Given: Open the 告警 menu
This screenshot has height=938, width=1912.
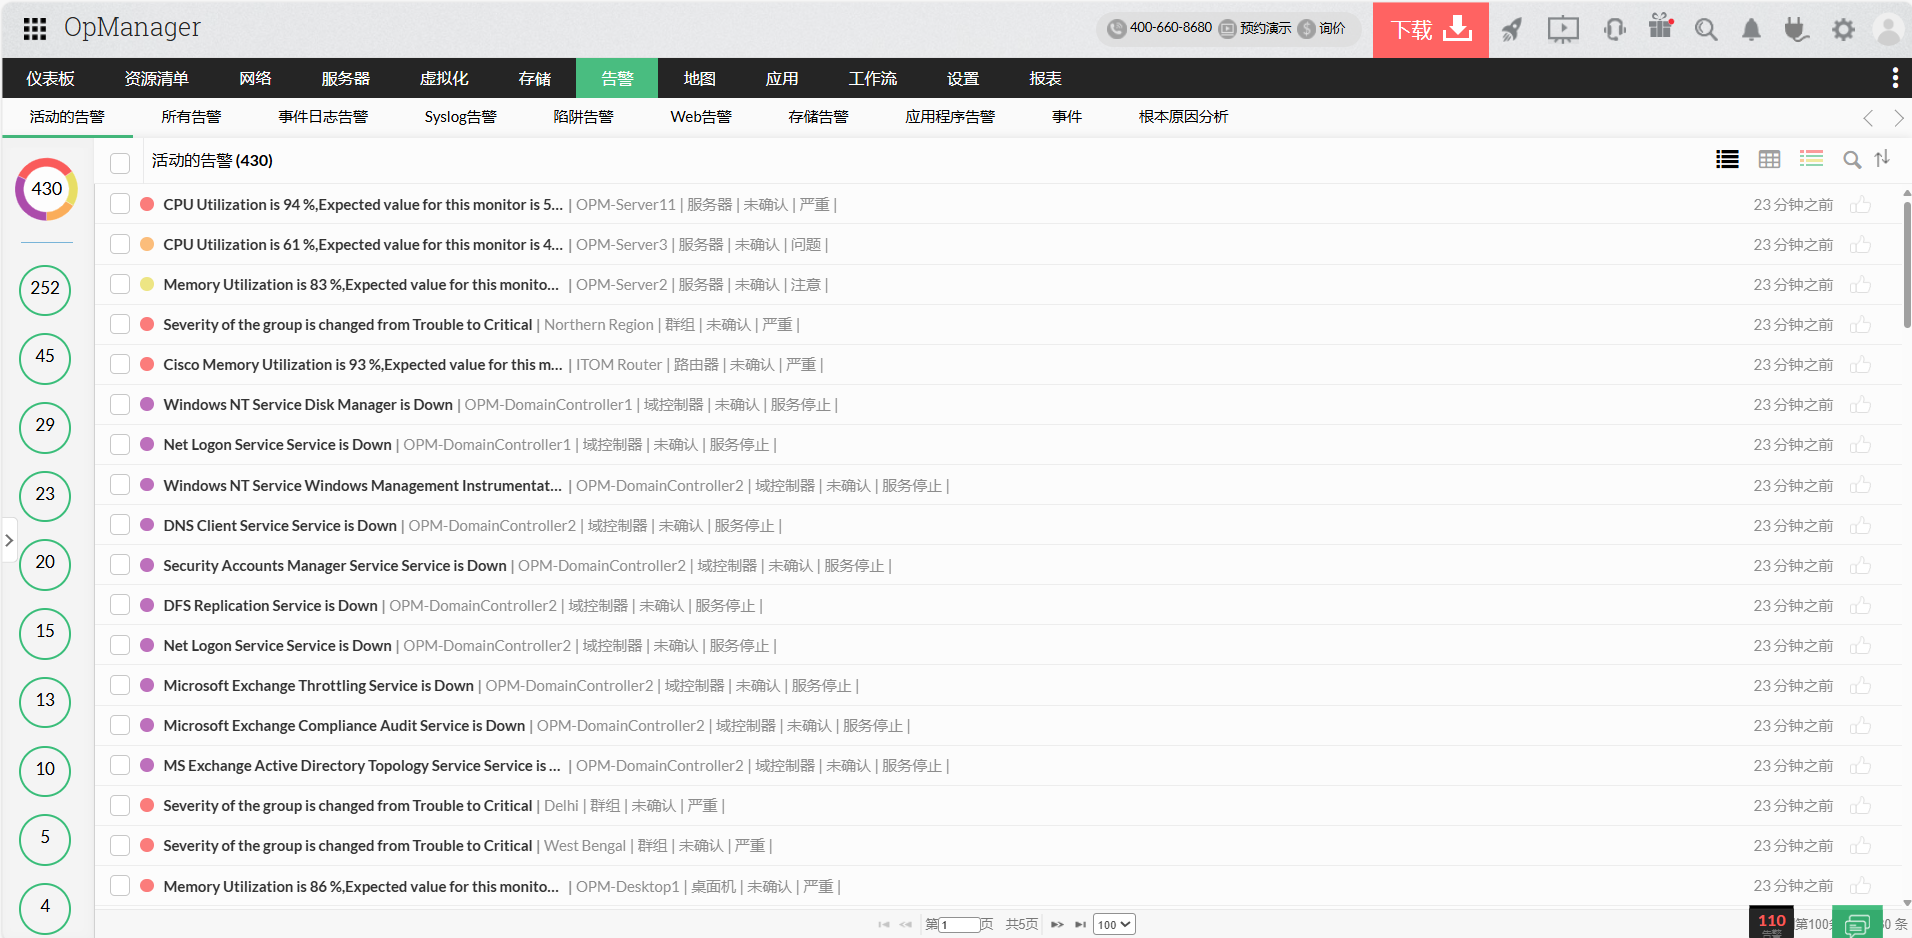Looking at the screenshot, I should point(617,78).
